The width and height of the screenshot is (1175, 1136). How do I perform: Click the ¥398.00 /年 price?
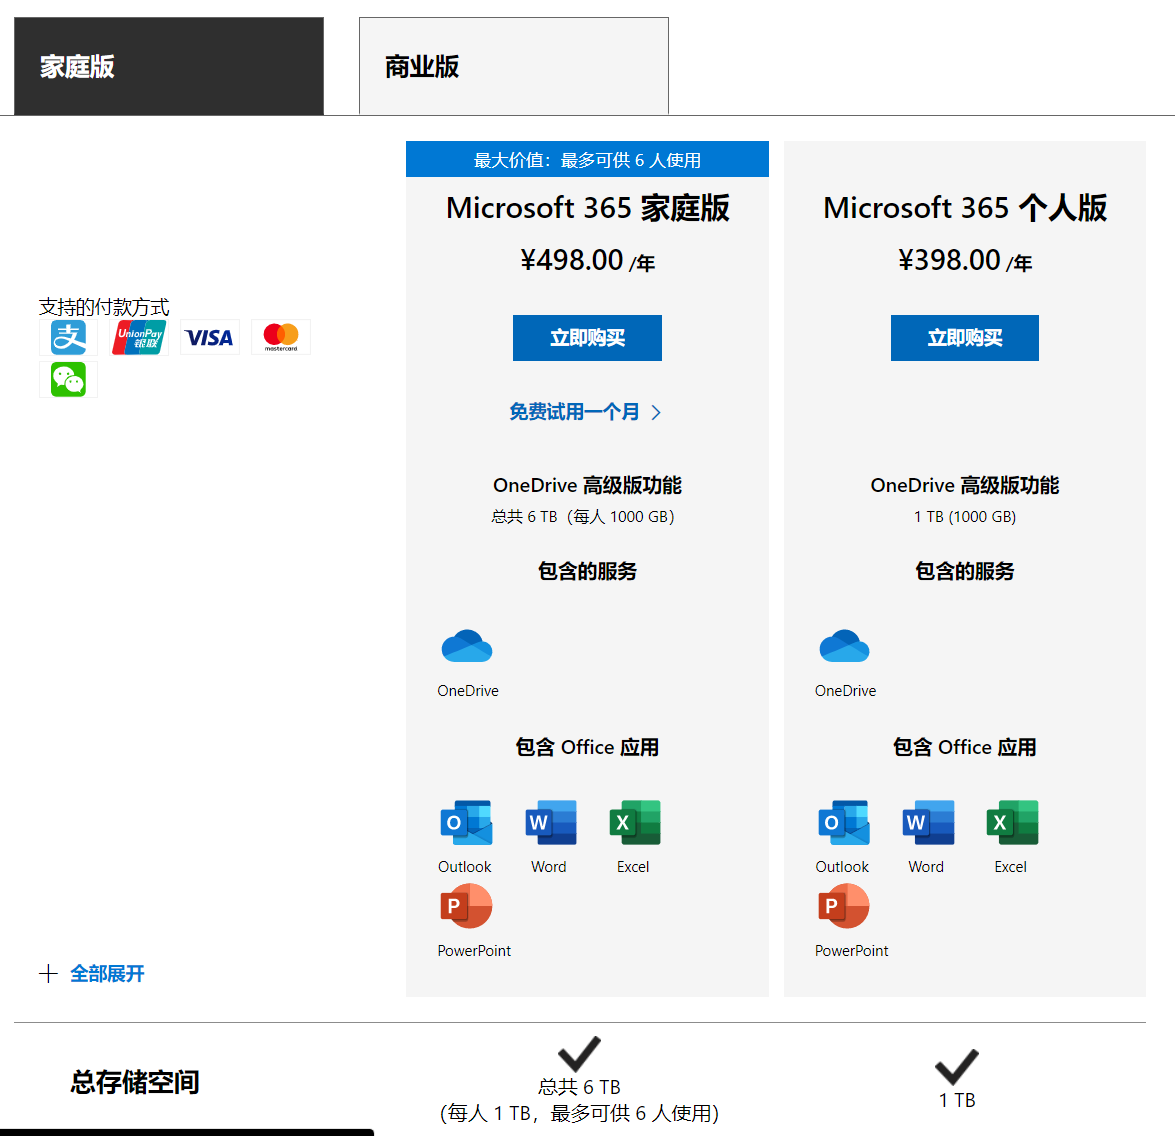(965, 261)
